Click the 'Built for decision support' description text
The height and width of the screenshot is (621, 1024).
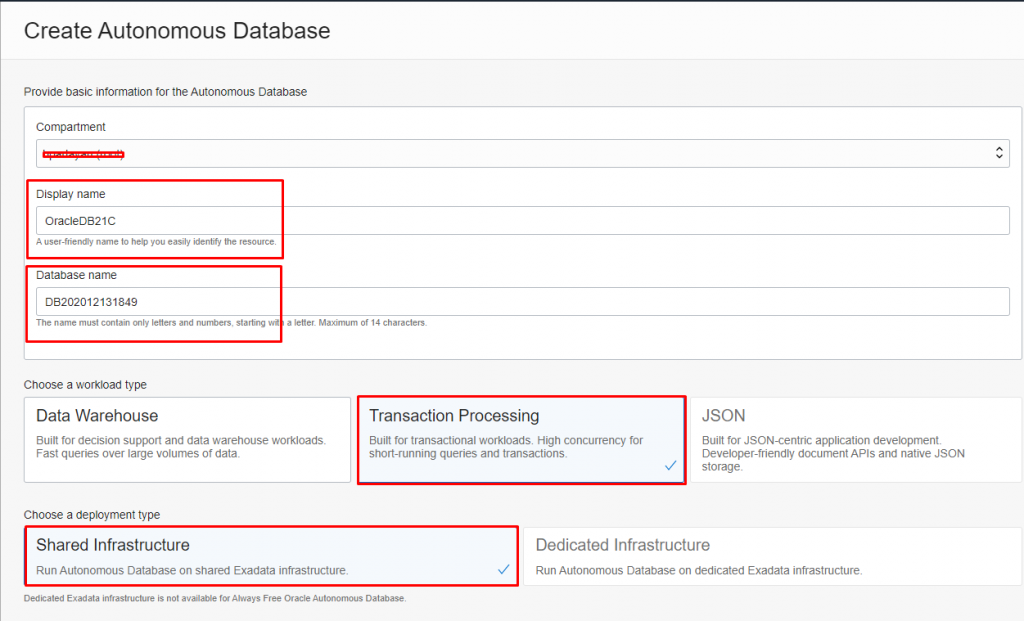[x=181, y=447]
